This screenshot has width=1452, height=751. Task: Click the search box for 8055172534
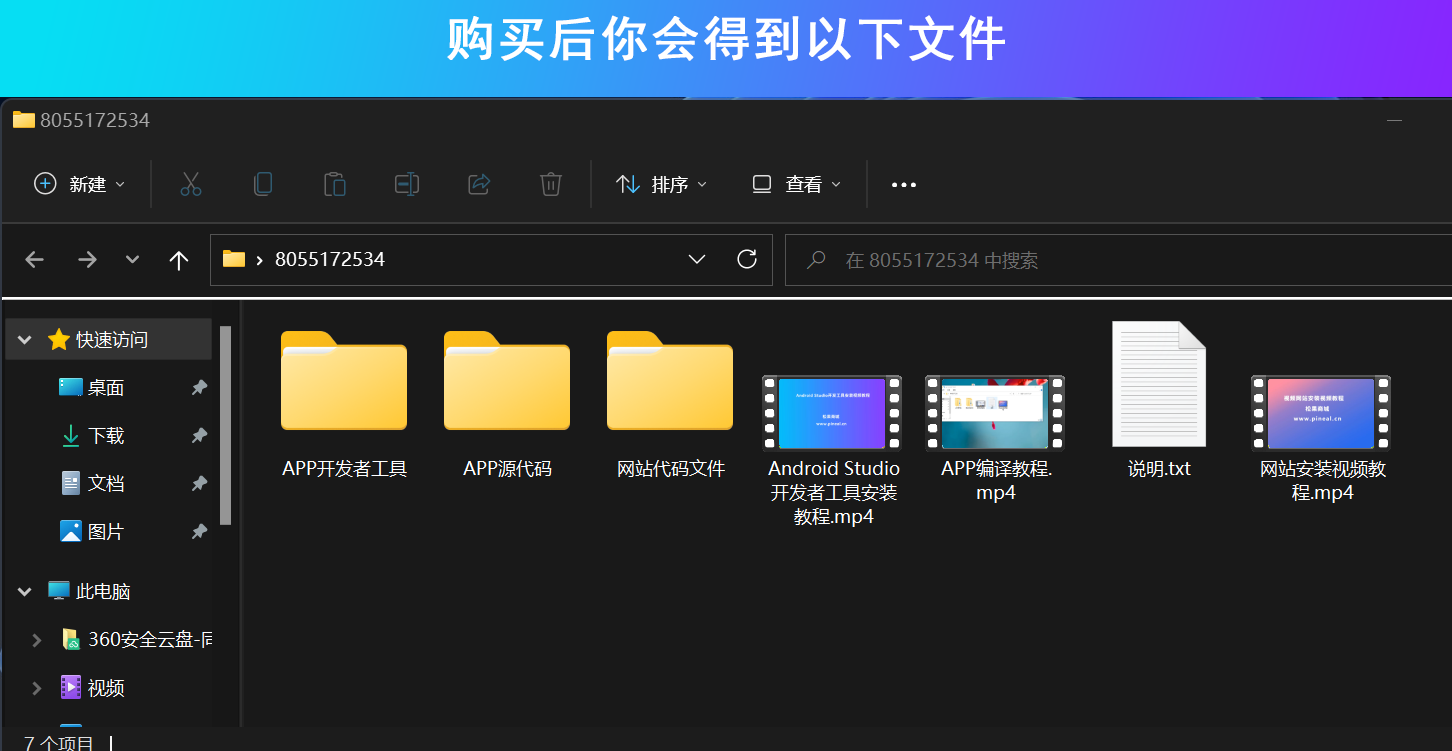(1118, 260)
